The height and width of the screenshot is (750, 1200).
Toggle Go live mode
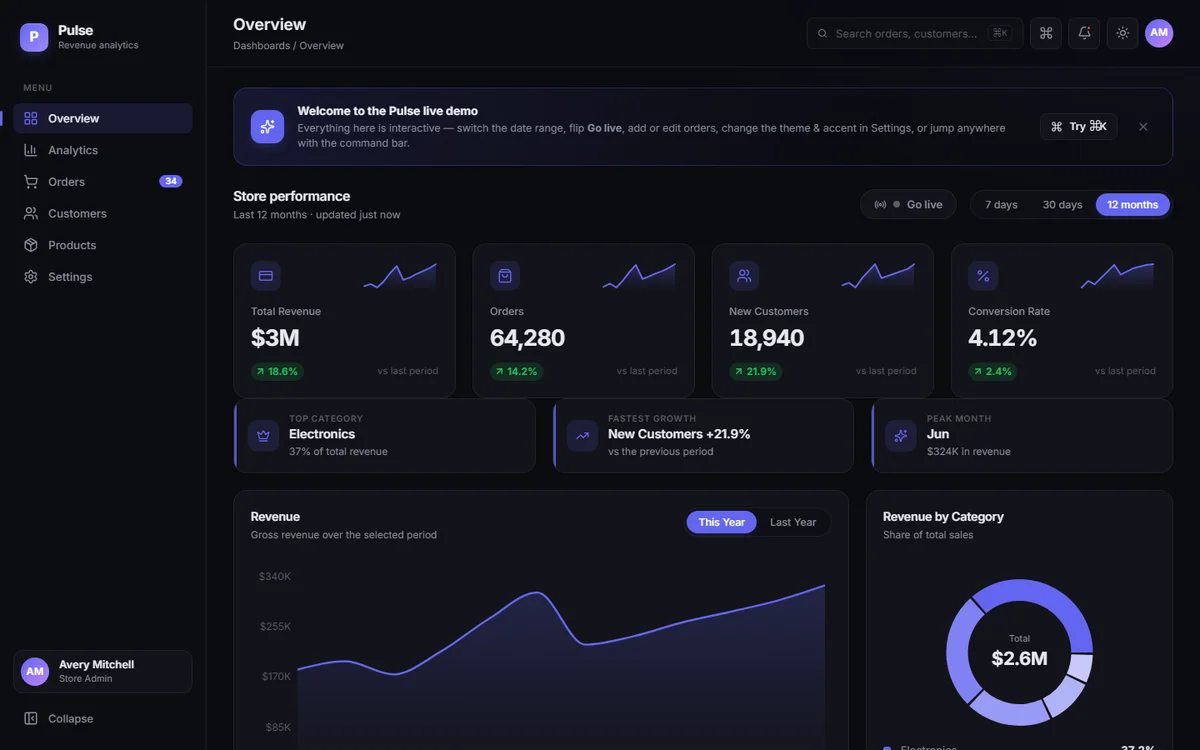908,205
